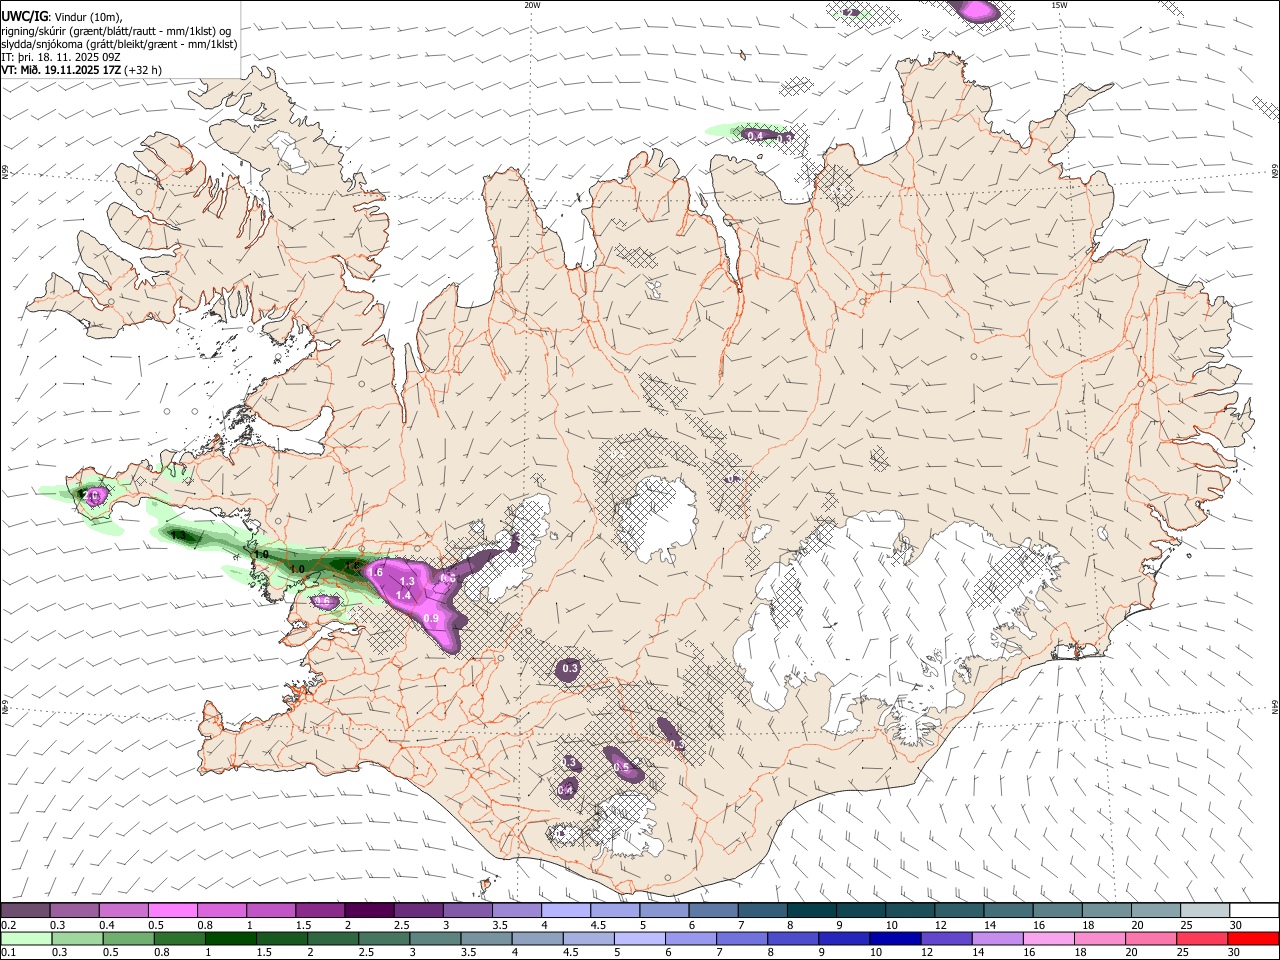The height and width of the screenshot is (960, 1280).
Task: Click the dark "1.3" value in the offshore green band
Action: (x=180, y=536)
